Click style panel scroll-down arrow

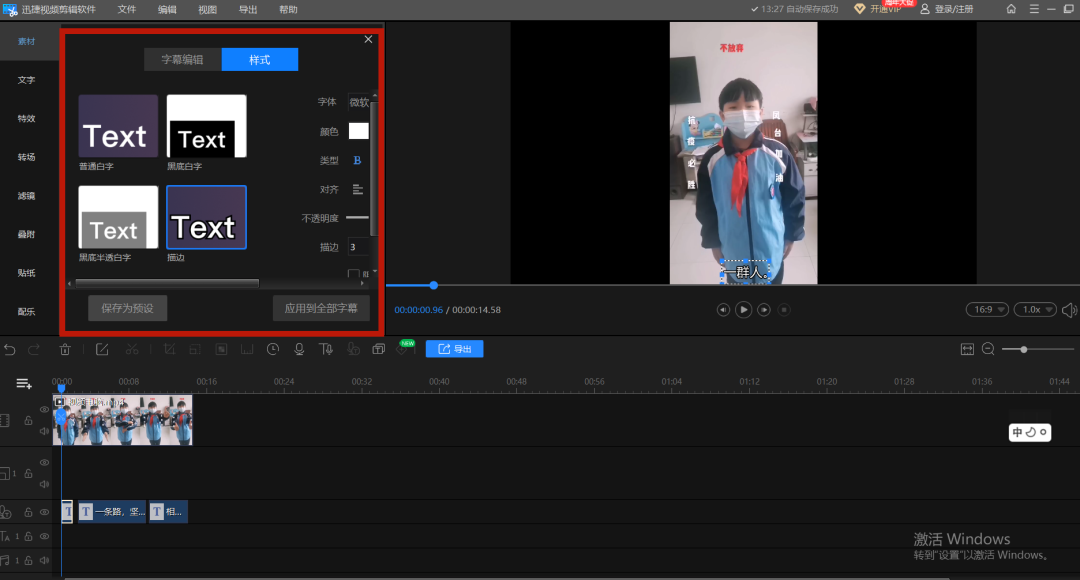[375, 272]
